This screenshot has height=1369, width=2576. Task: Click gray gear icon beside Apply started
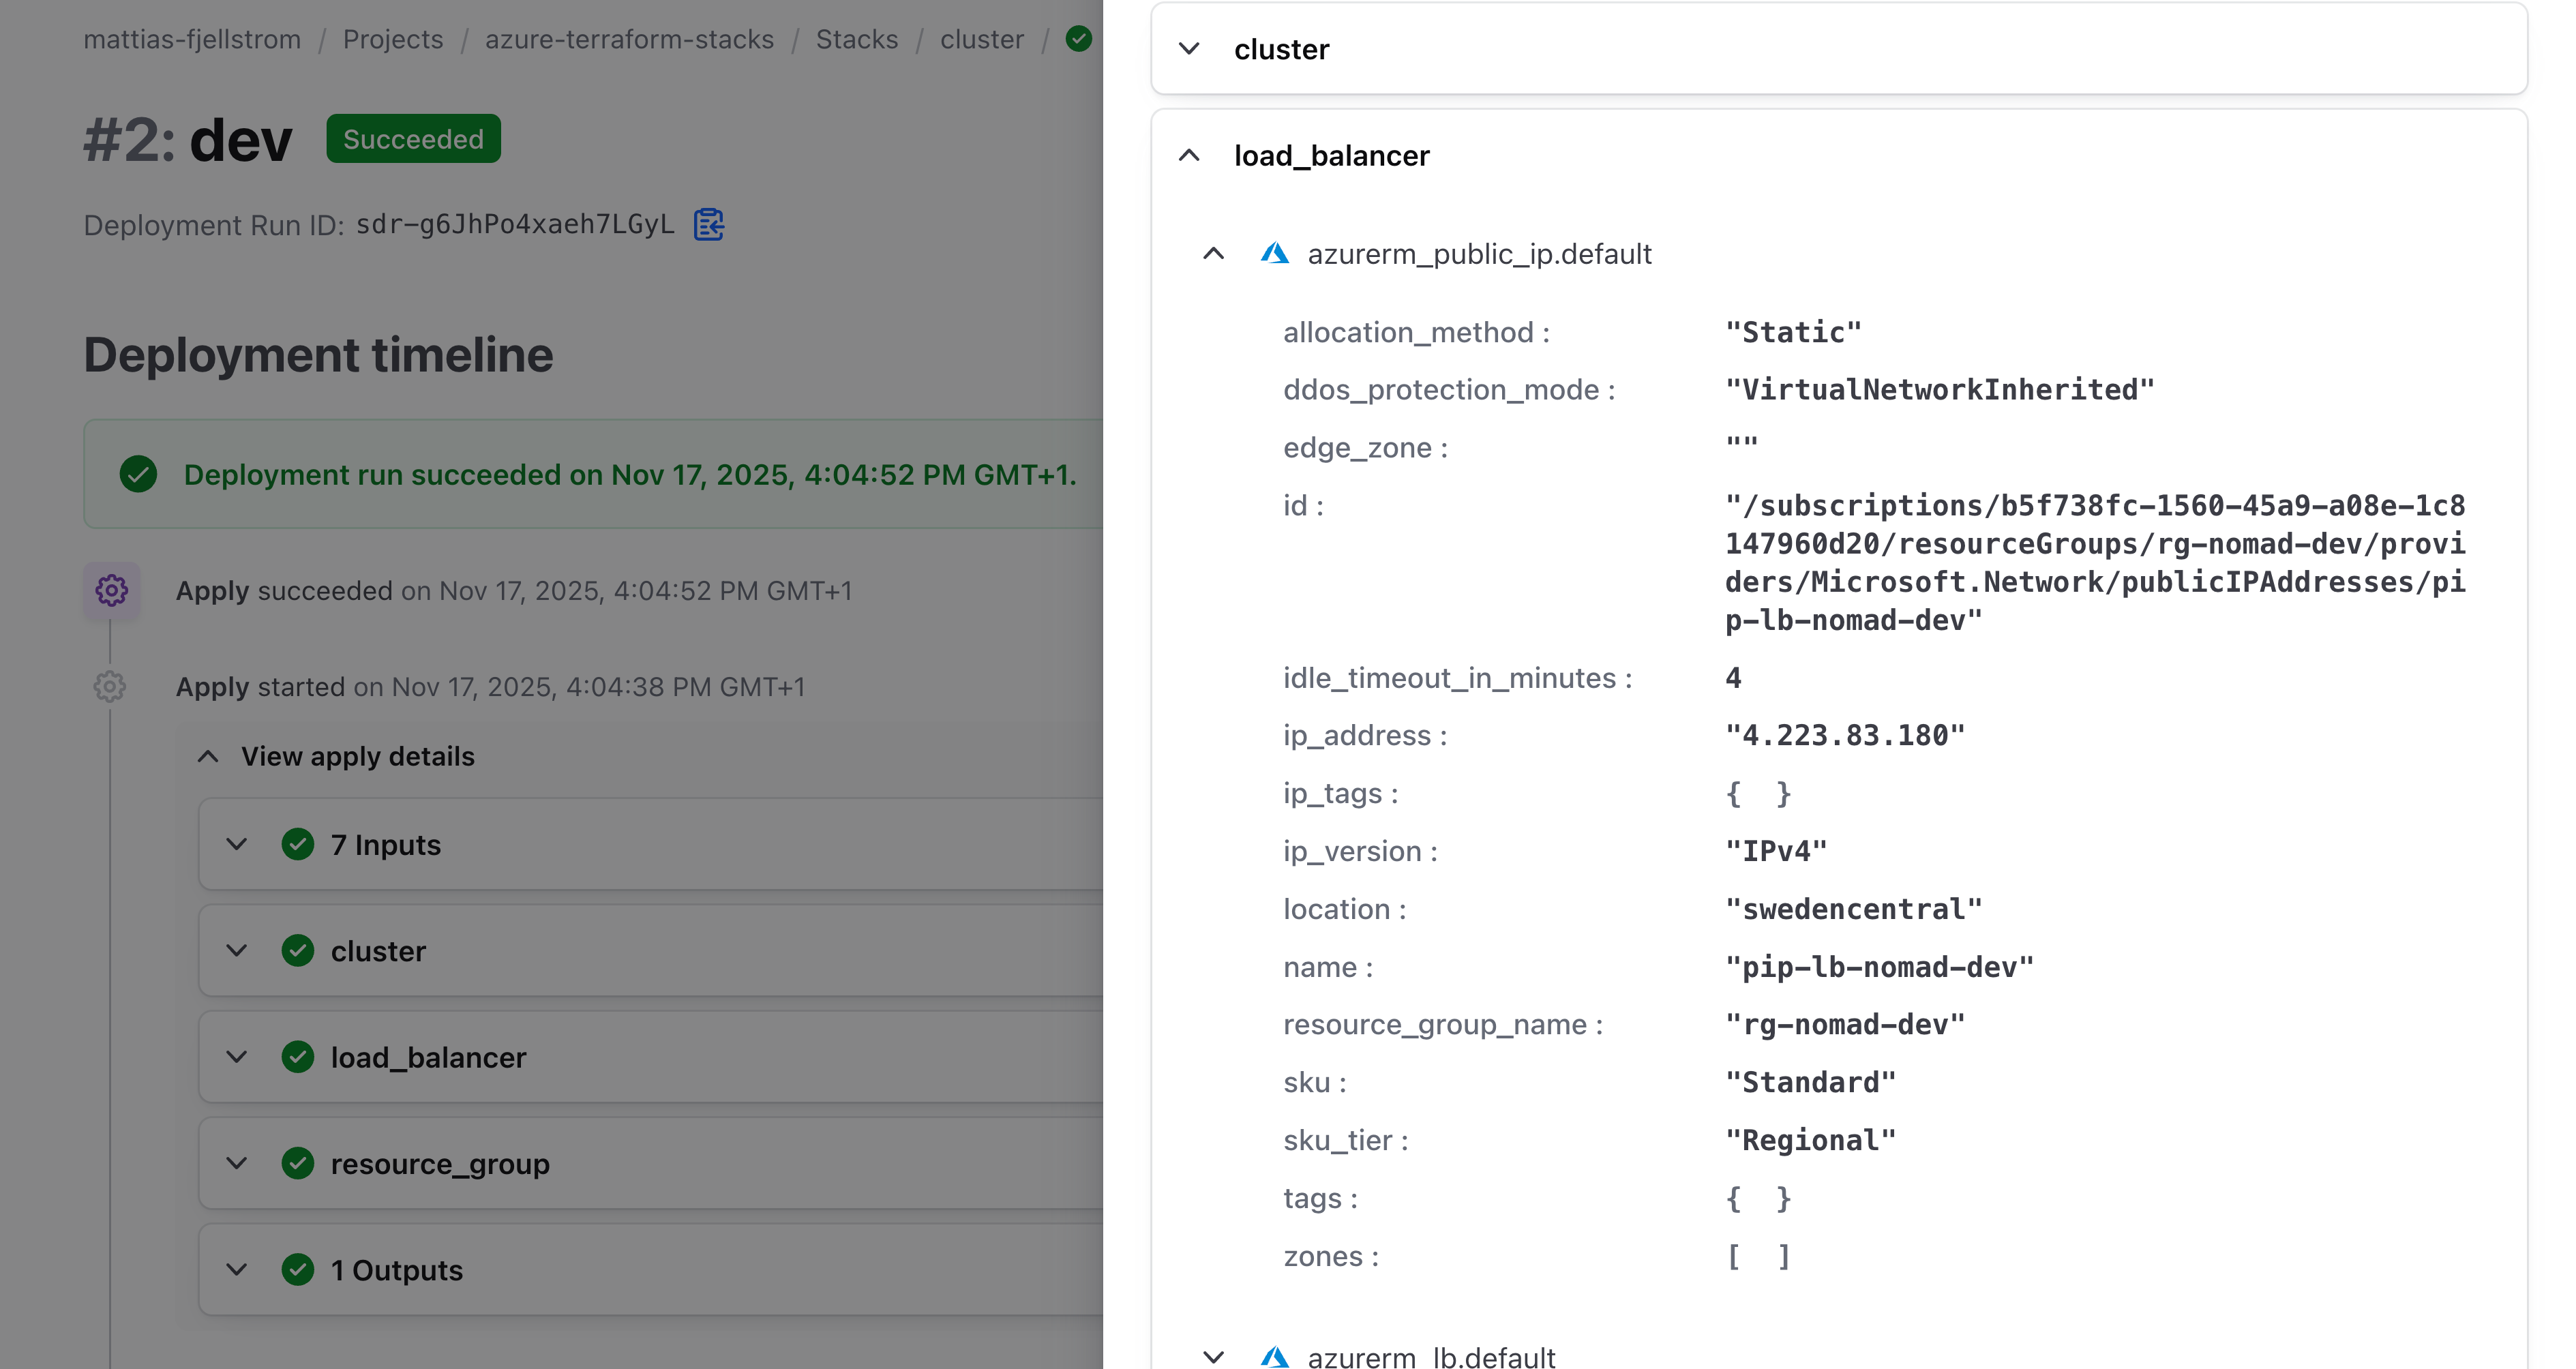[110, 686]
